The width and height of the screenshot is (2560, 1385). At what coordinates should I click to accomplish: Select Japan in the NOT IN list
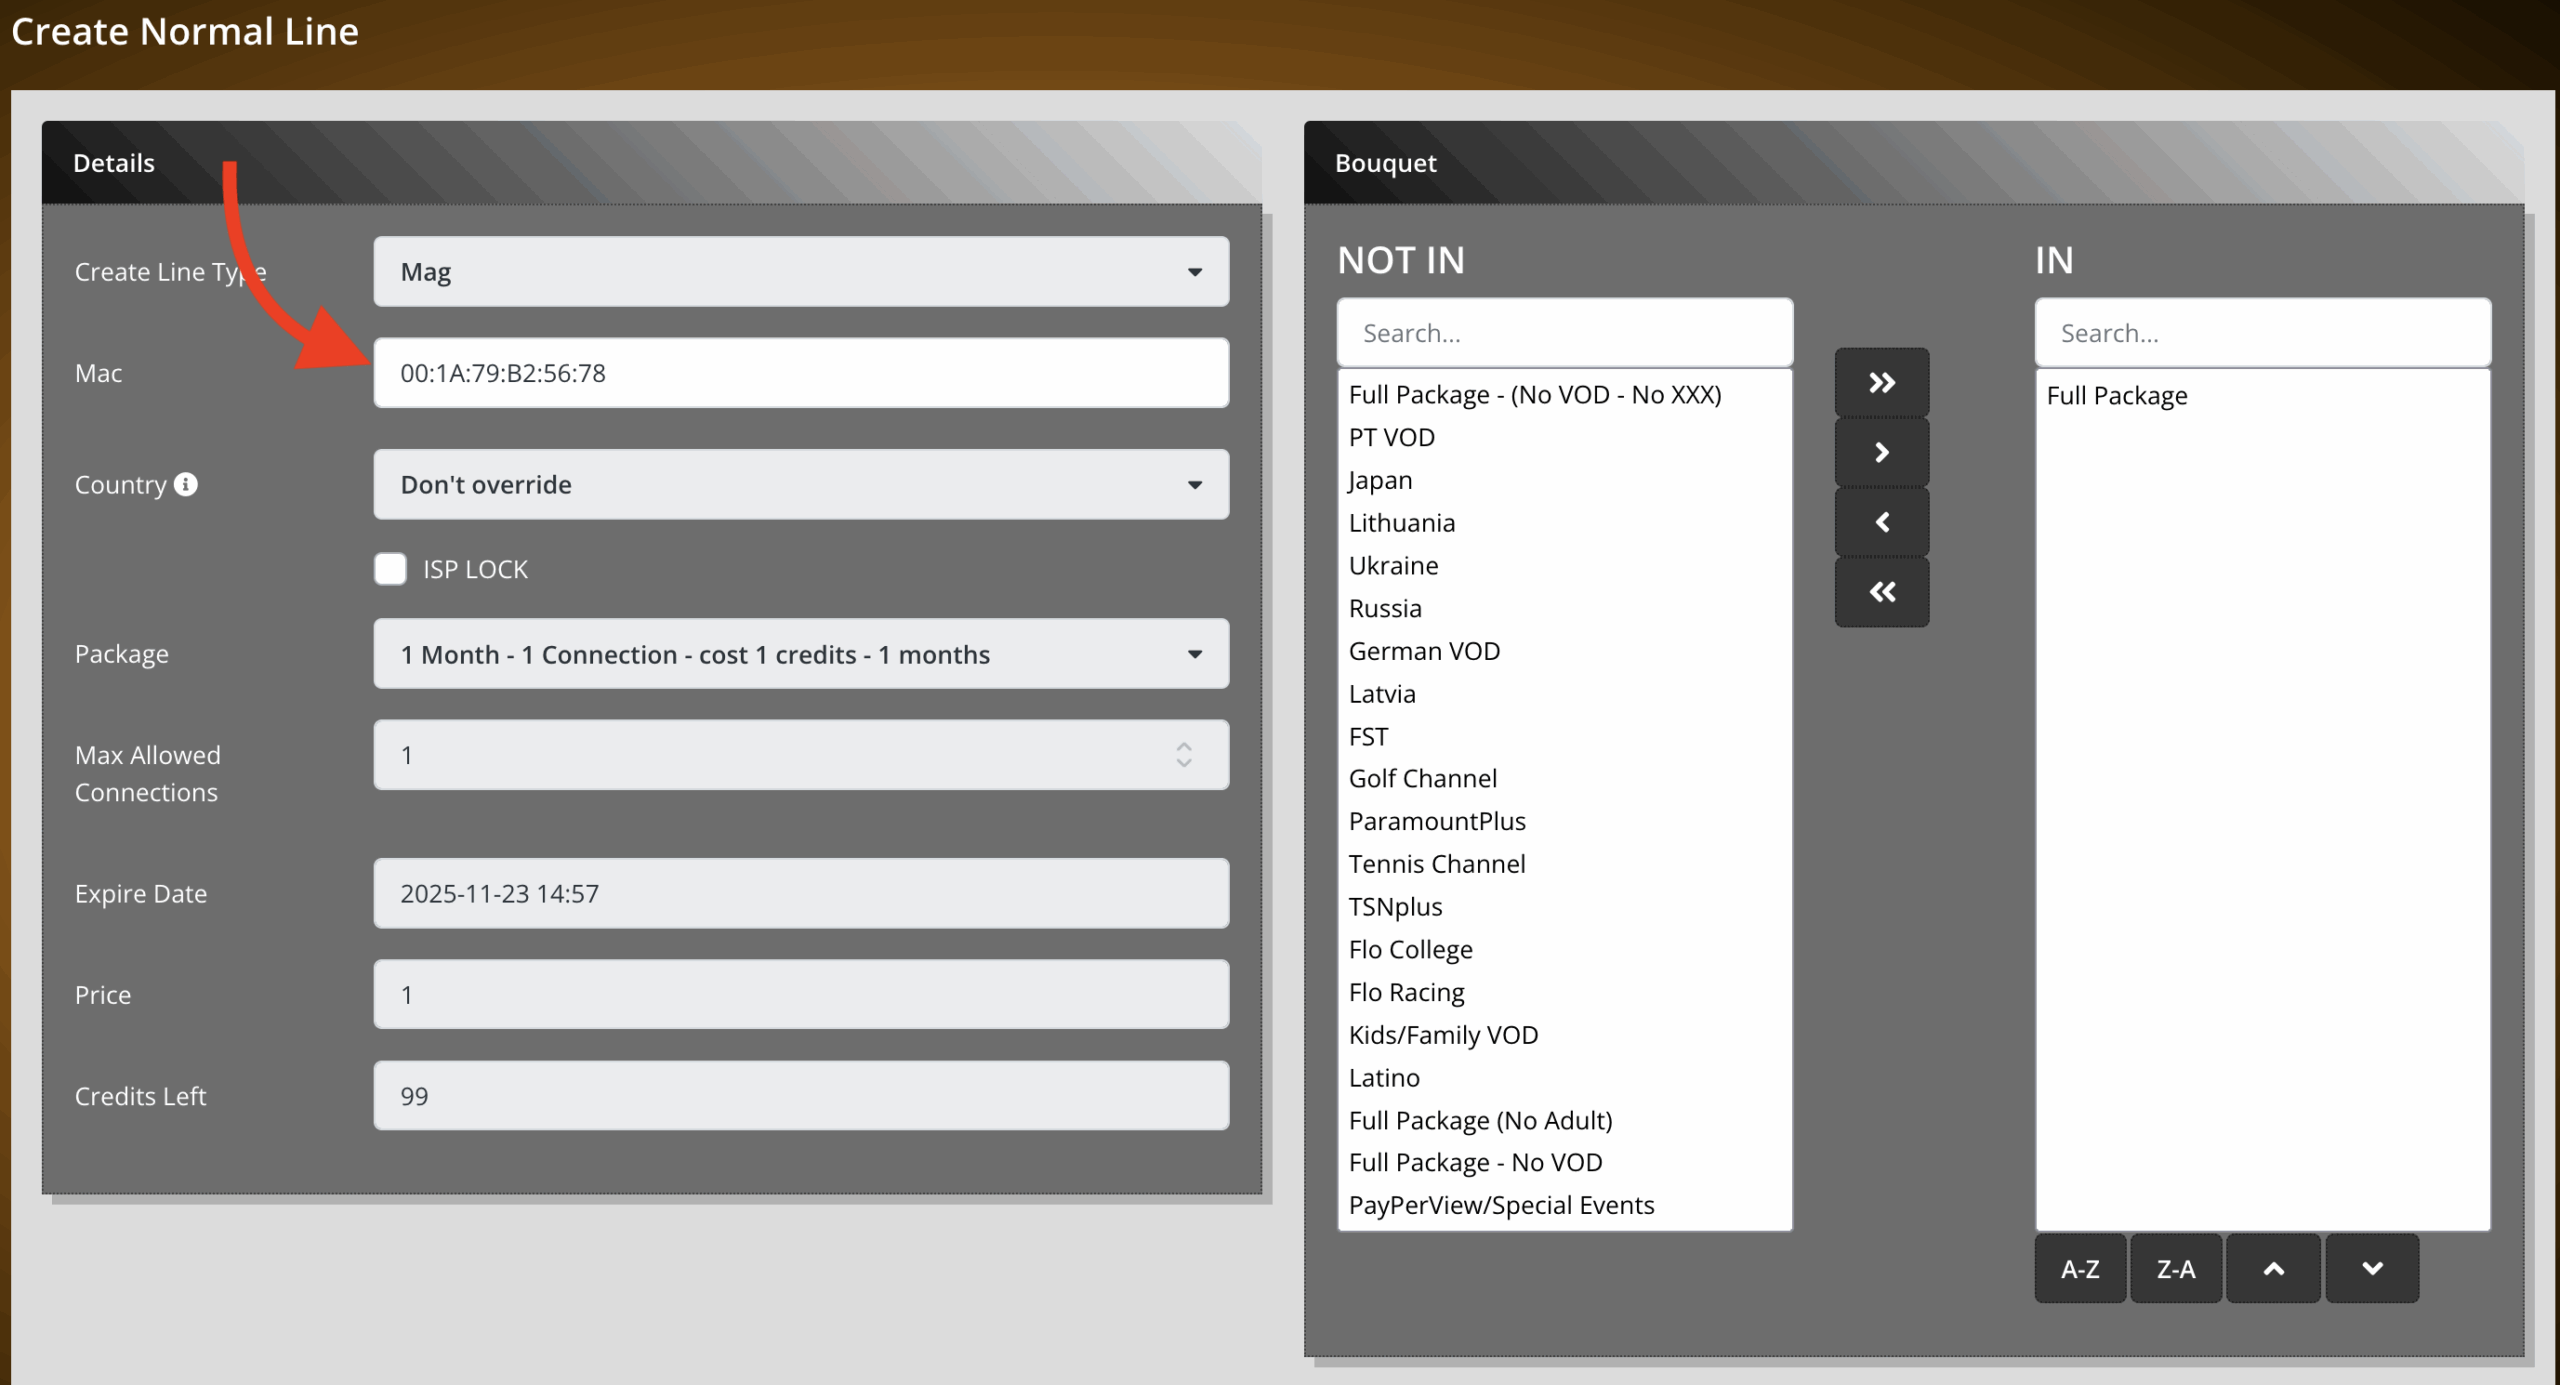(x=1380, y=481)
